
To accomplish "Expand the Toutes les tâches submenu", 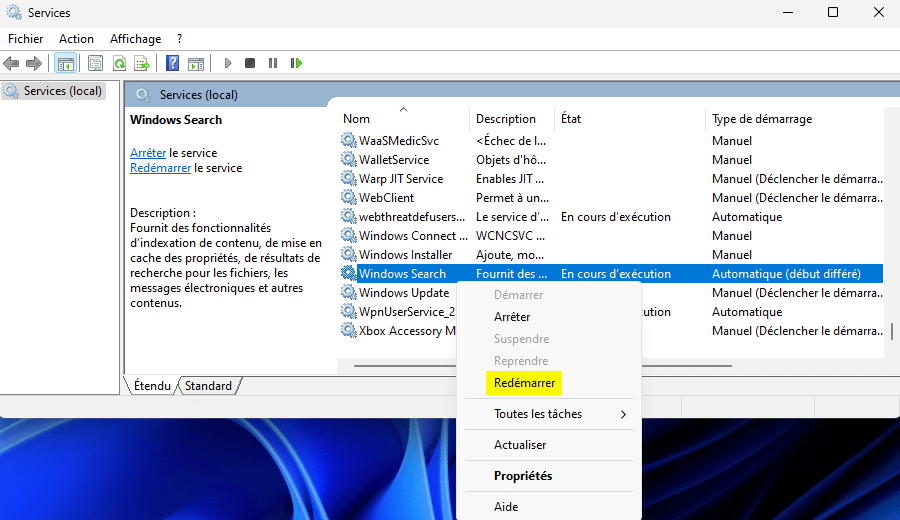I will click(549, 414).
